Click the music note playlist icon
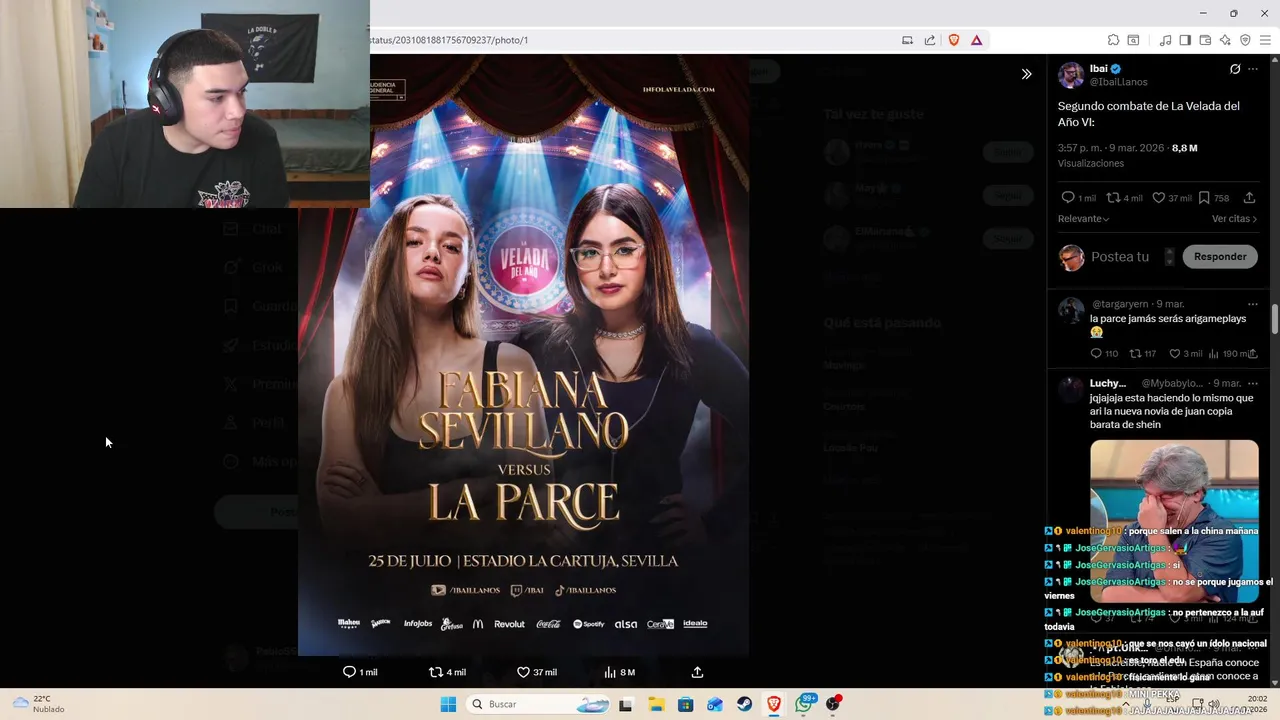The width and height of the screenshot is (1280, 720). 1165,40
